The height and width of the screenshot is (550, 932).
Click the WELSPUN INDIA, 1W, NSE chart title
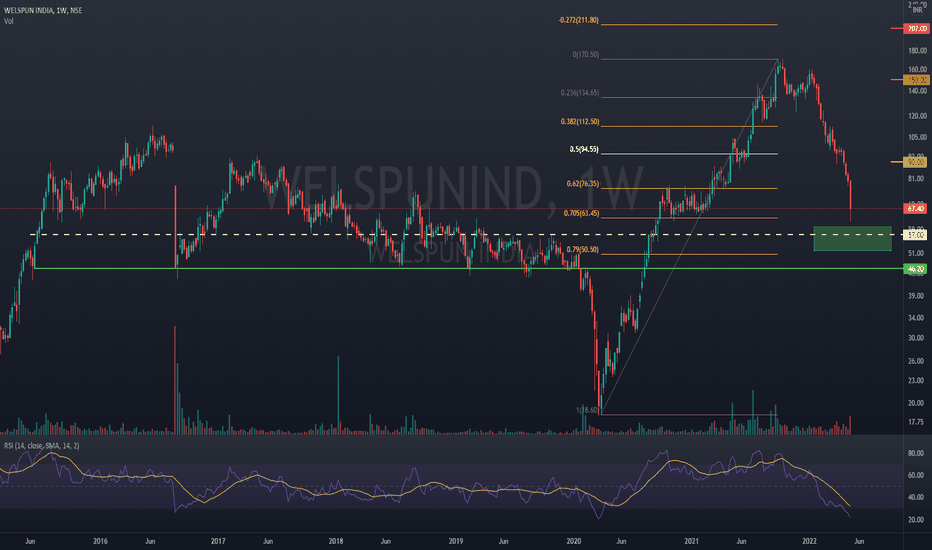coord(43,11)
